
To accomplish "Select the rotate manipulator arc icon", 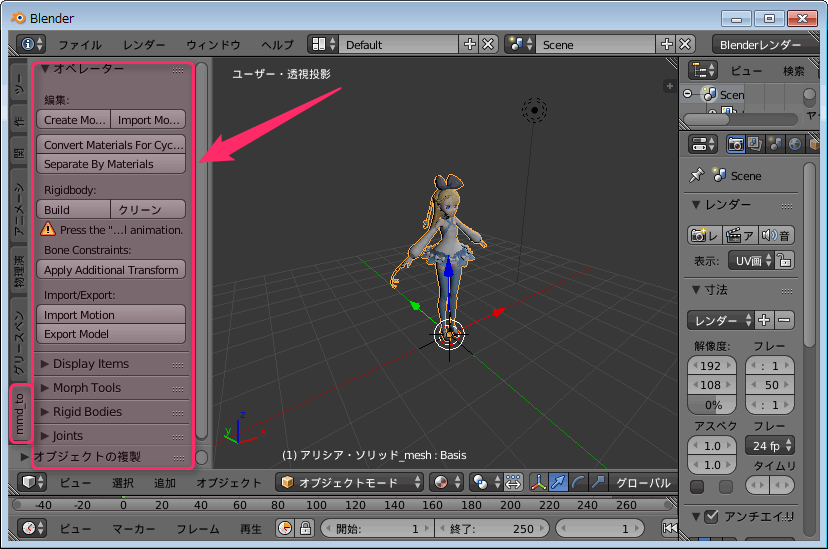I will pos(578,482).
